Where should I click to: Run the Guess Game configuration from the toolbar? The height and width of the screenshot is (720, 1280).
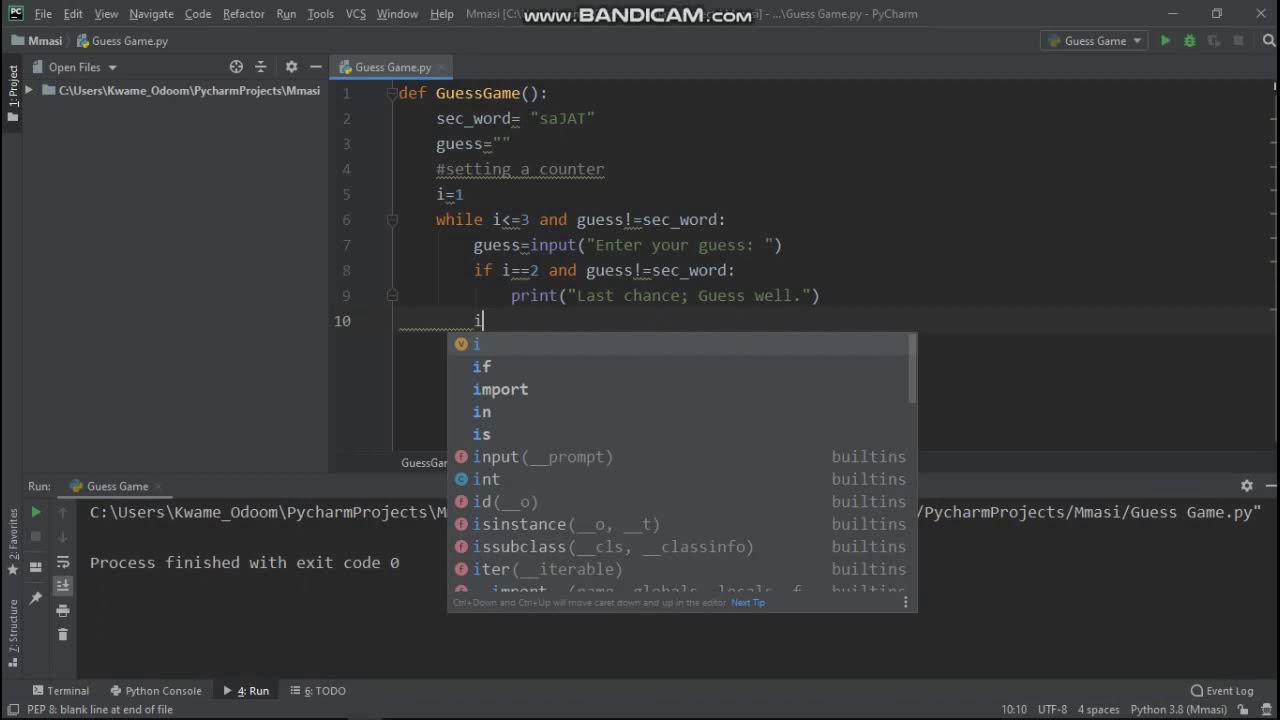pos(1165,41)
